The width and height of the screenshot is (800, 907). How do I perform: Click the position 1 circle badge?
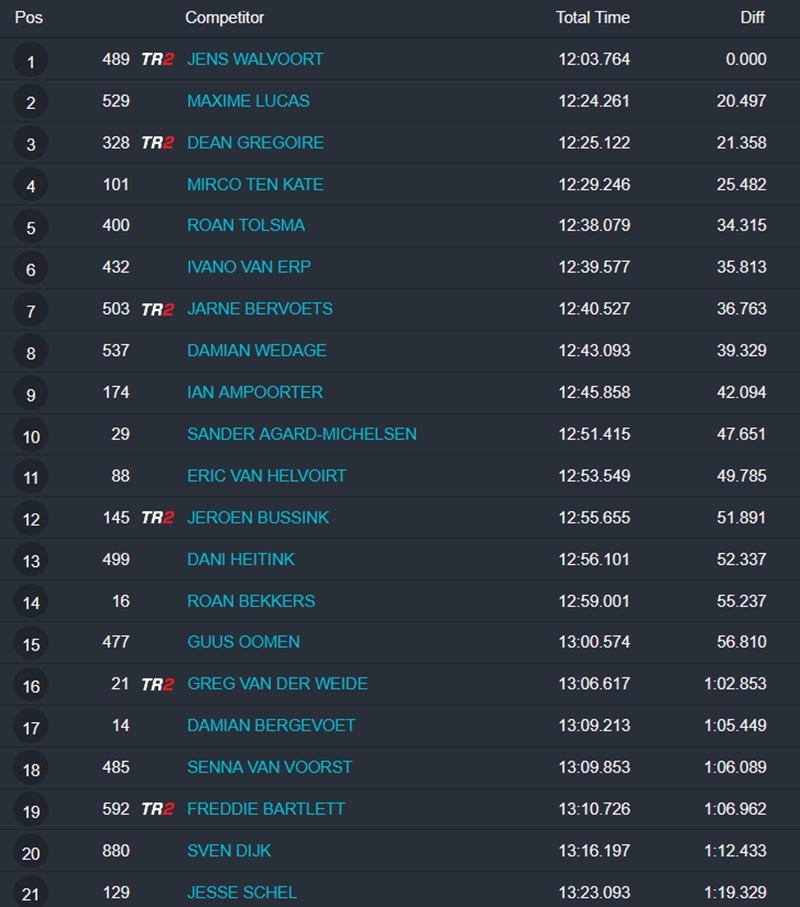tap(31, 62)
